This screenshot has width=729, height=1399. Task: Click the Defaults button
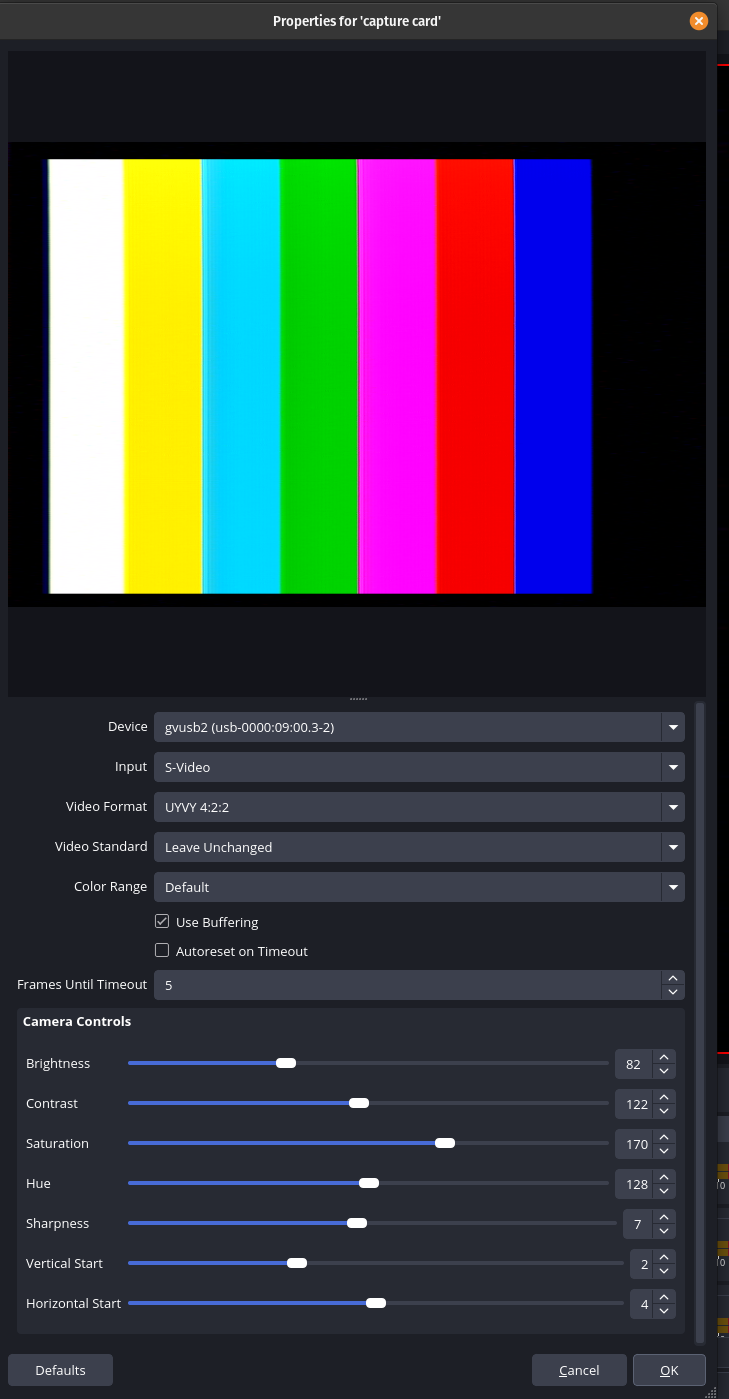click(60, 1370)
